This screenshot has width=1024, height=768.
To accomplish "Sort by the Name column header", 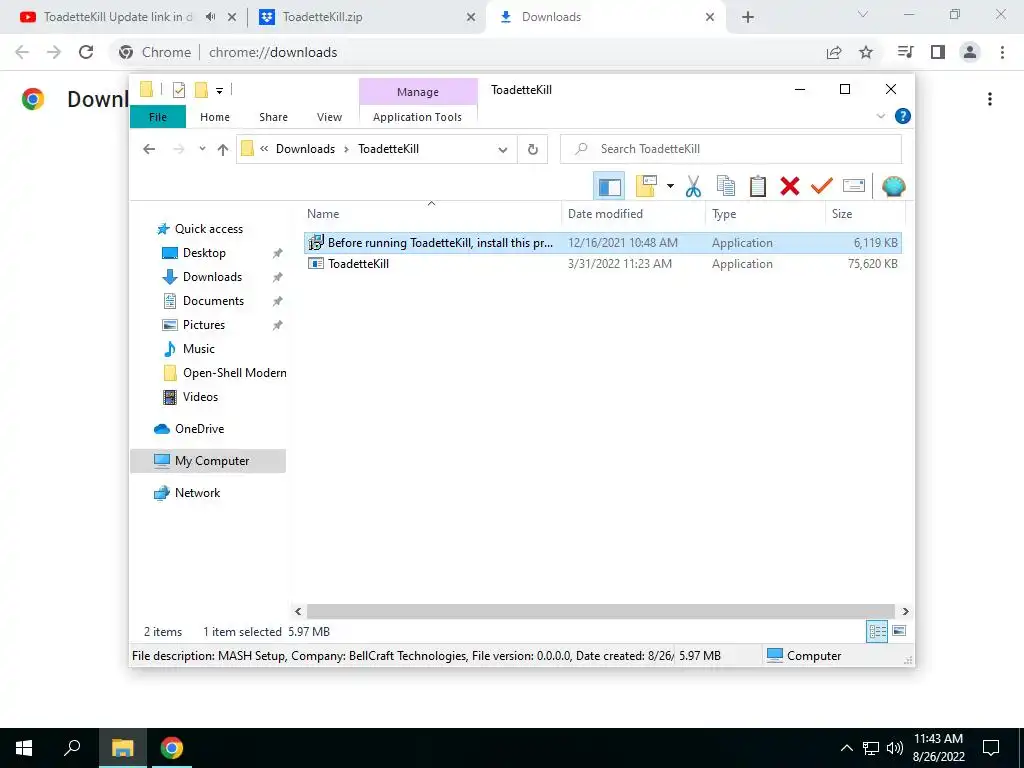I will (x=431, y=214).
